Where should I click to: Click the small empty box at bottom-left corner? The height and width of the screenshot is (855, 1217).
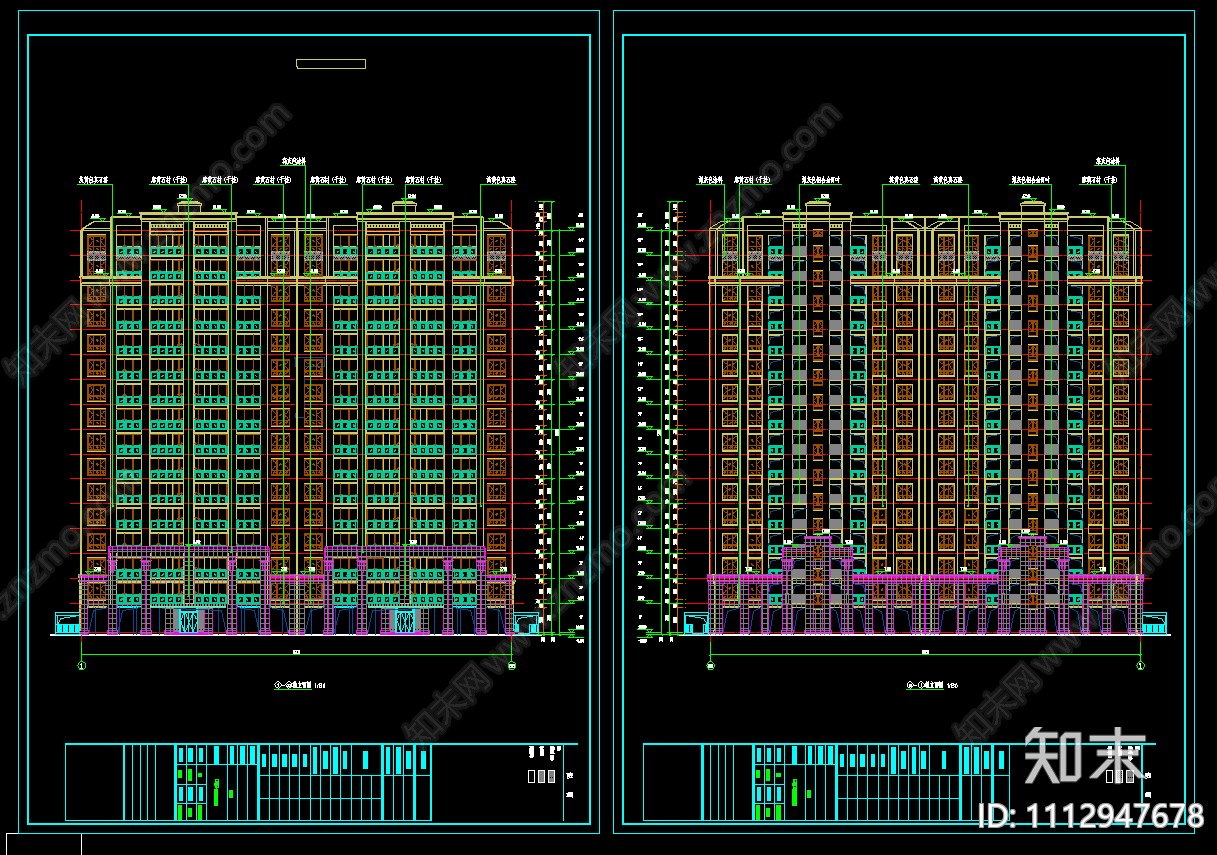pos(41,844)
